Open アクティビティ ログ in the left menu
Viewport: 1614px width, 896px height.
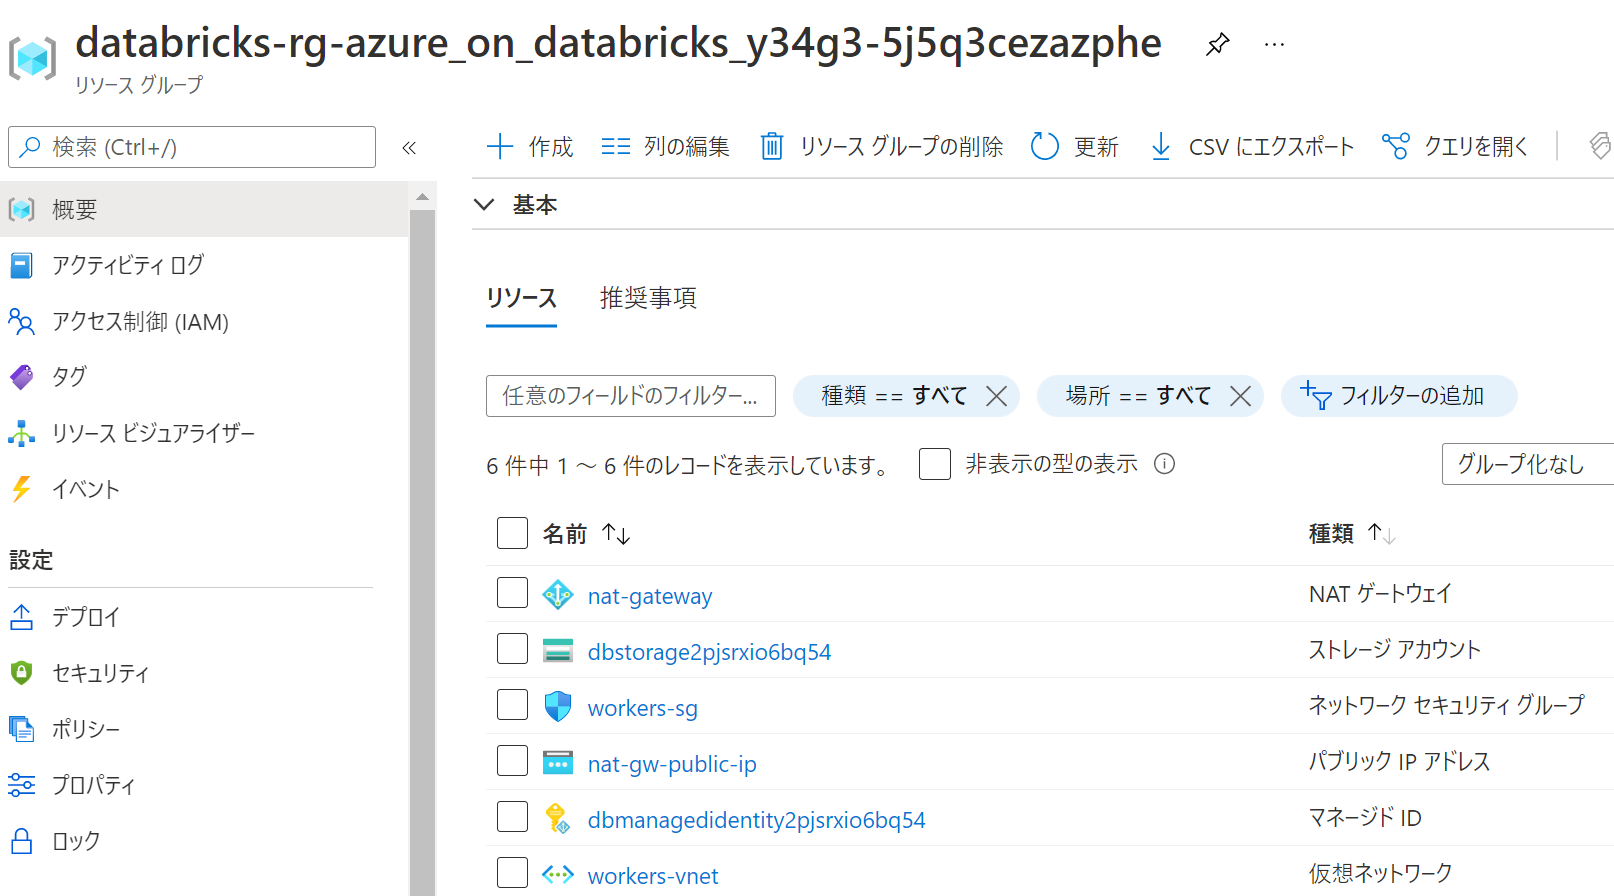204,265
